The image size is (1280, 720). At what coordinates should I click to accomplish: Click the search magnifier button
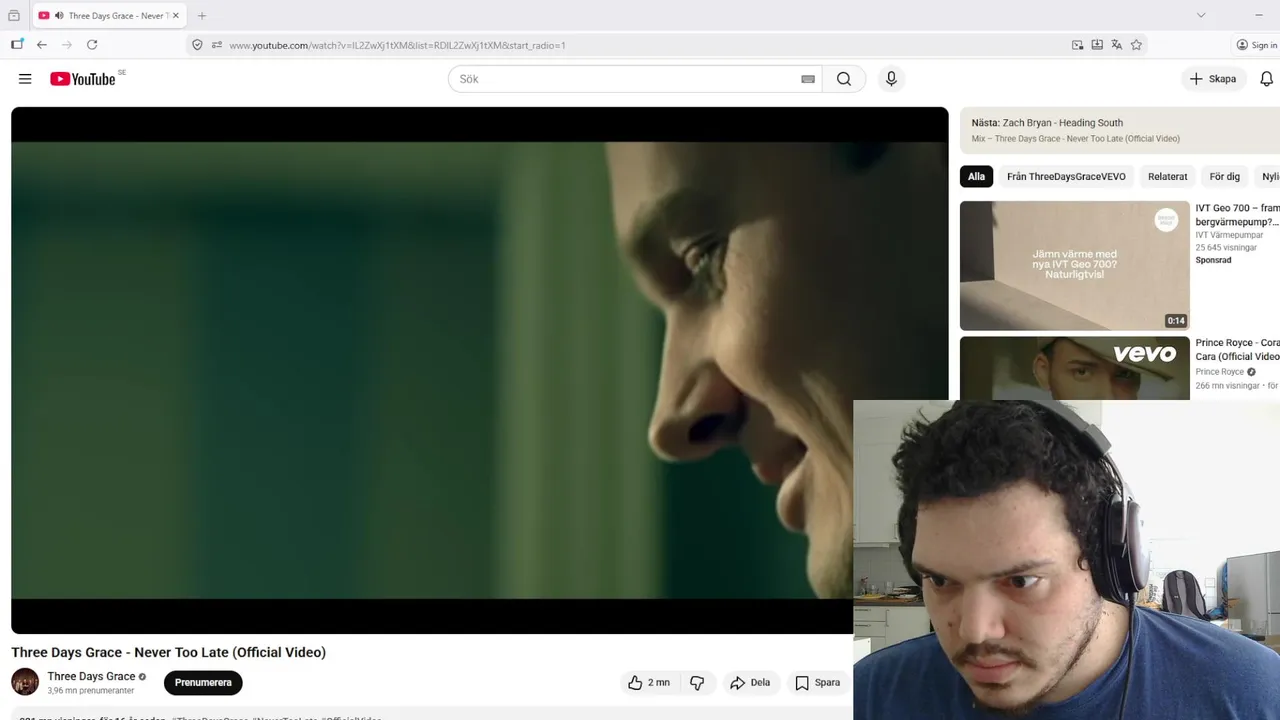(x=844, y=79)
